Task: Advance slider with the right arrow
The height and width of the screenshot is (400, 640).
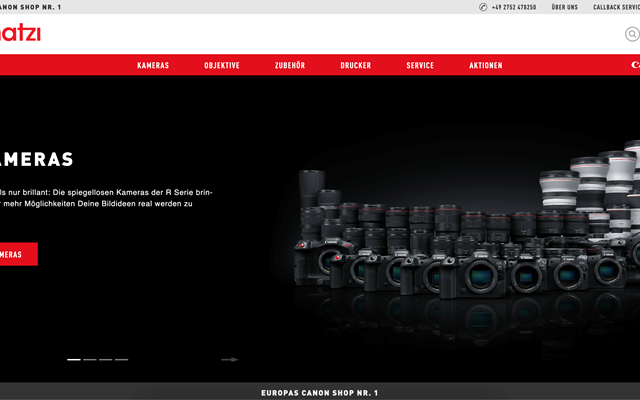Action: [x=229, y=360]
